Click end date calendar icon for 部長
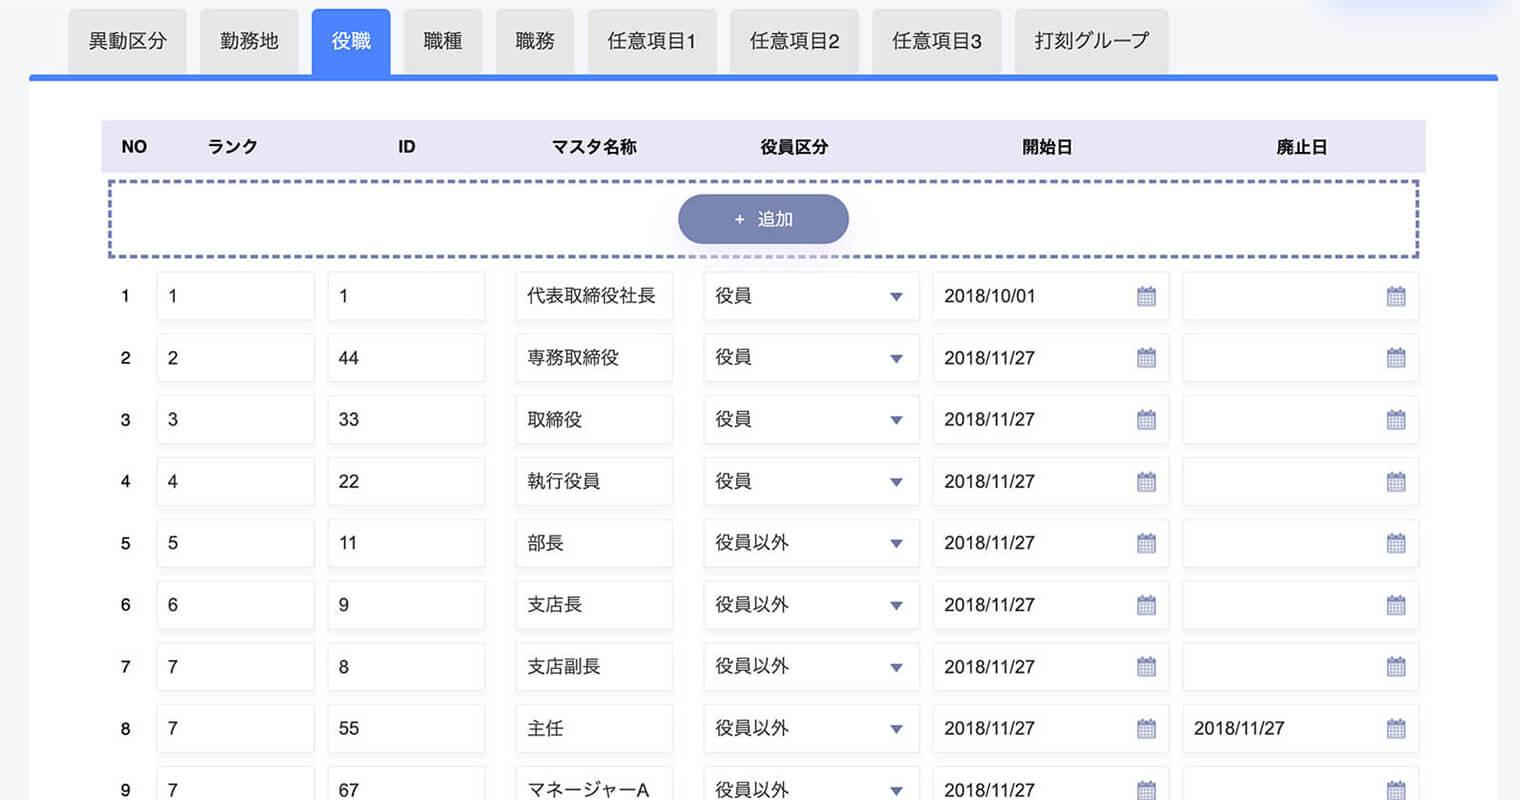Viewport: 1520px width, 800px height. (1396, 544)
